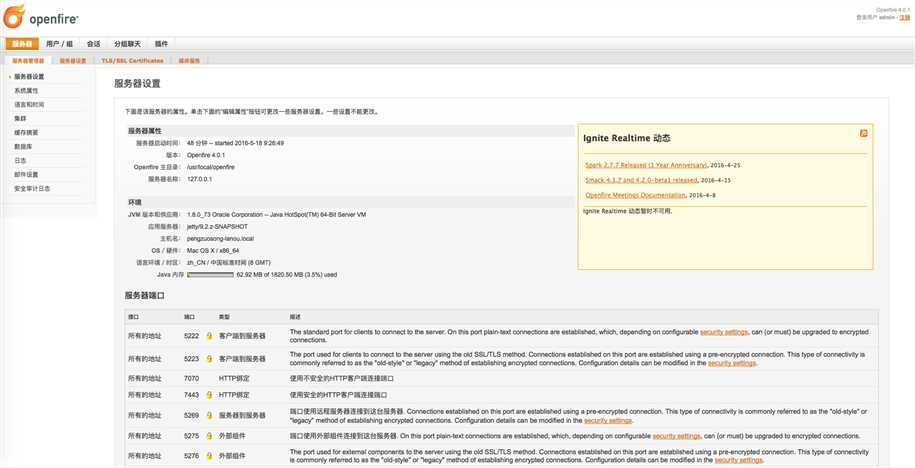Screen dimensions: 915x468
Task: Click the lock icon for port 5223
Action: pos(209,358)
